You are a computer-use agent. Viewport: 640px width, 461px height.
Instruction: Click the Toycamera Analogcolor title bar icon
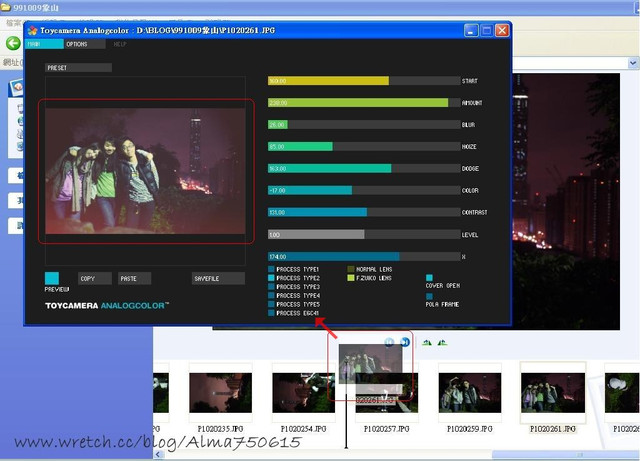point(33,31)
